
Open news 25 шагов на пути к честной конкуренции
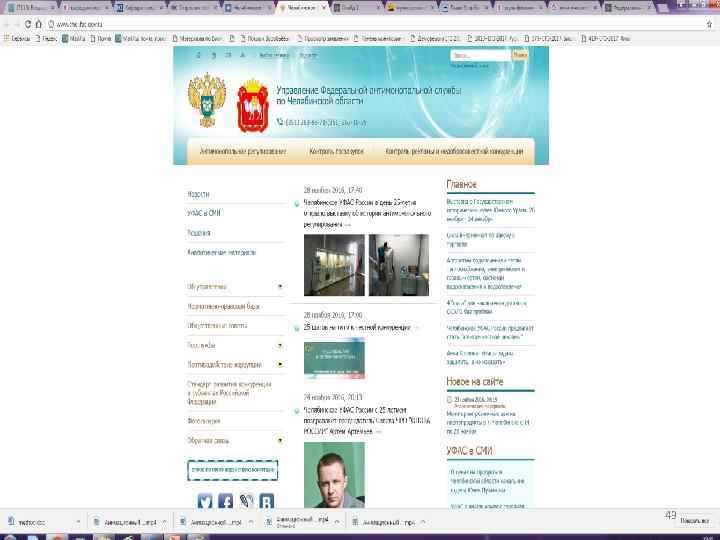(357, 327)
